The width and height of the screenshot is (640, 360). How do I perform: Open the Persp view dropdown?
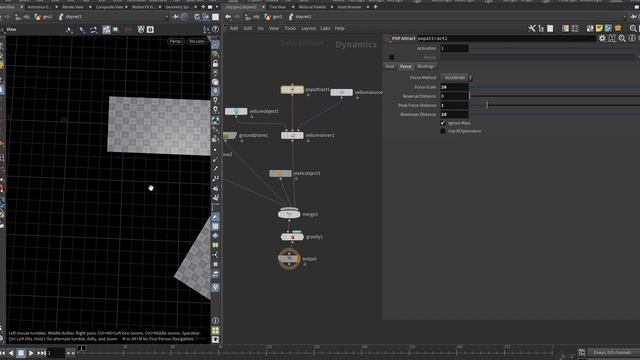(x=176, y=41)
